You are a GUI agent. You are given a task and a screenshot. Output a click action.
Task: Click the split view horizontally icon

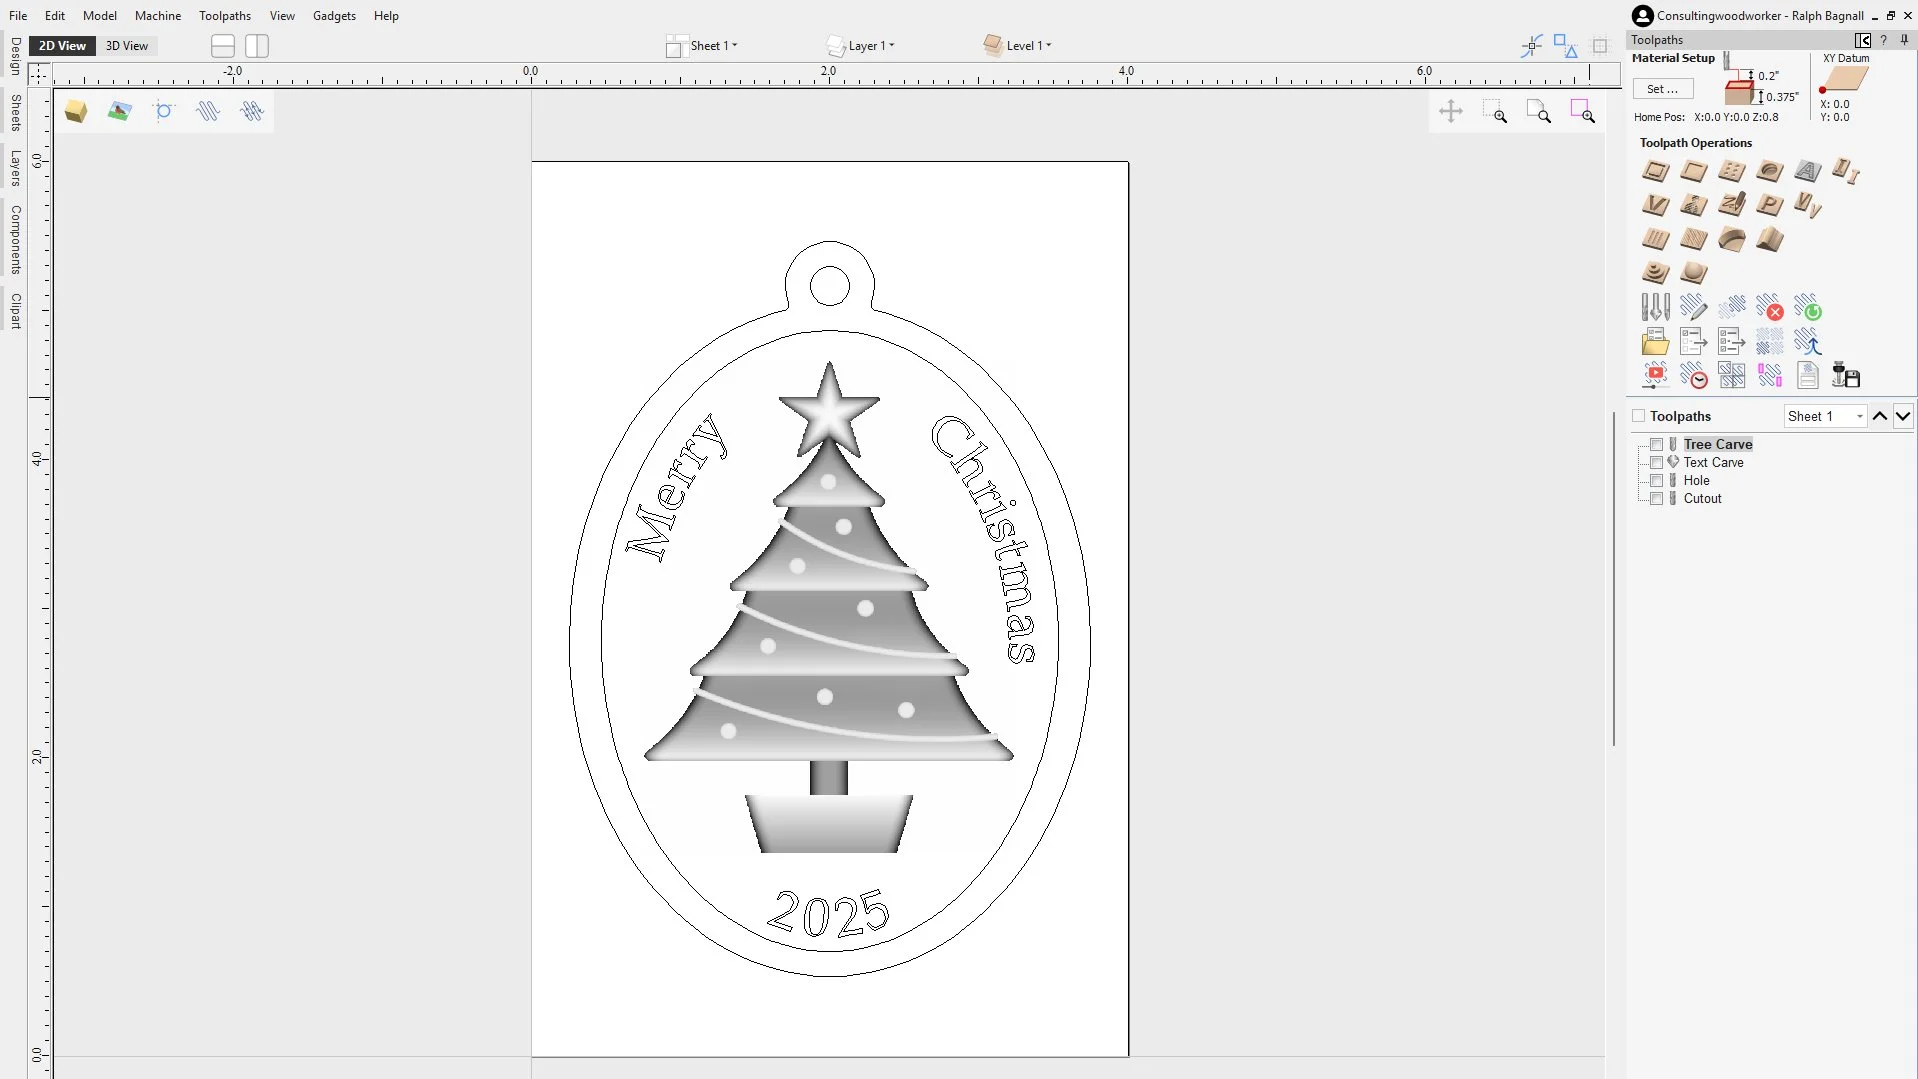[x=223, y=46]
